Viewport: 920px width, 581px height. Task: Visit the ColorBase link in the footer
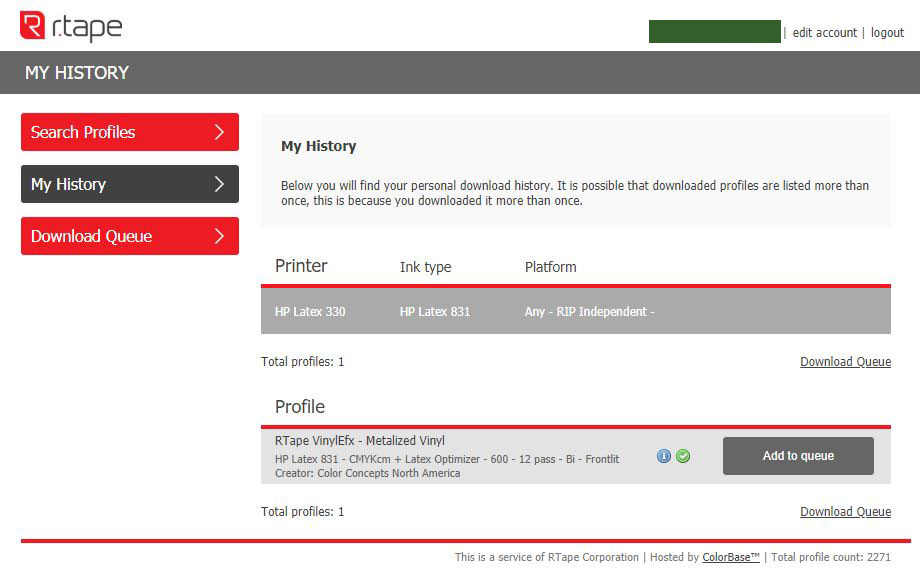coord(730,557)
